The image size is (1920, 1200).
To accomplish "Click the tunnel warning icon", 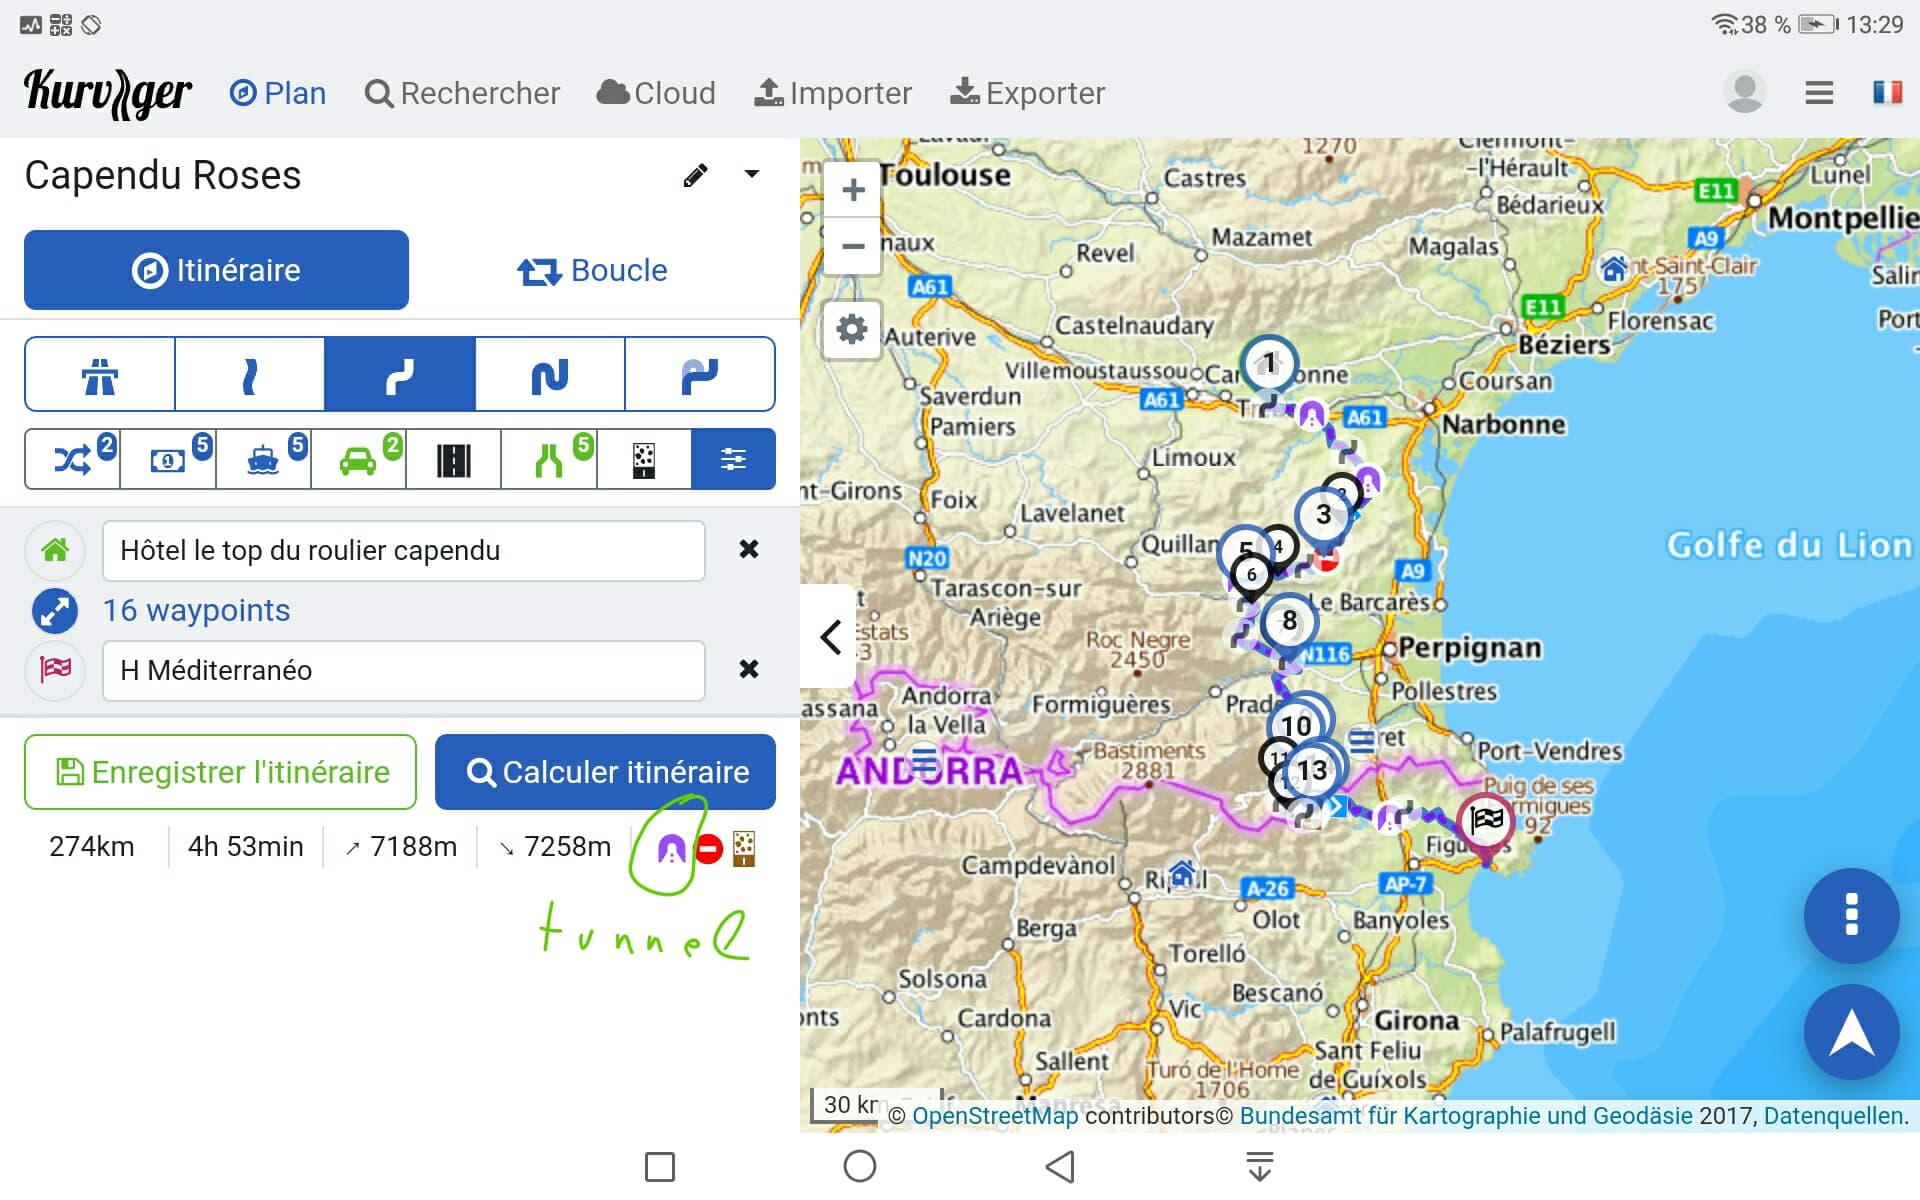I will [x=671, y=849].
